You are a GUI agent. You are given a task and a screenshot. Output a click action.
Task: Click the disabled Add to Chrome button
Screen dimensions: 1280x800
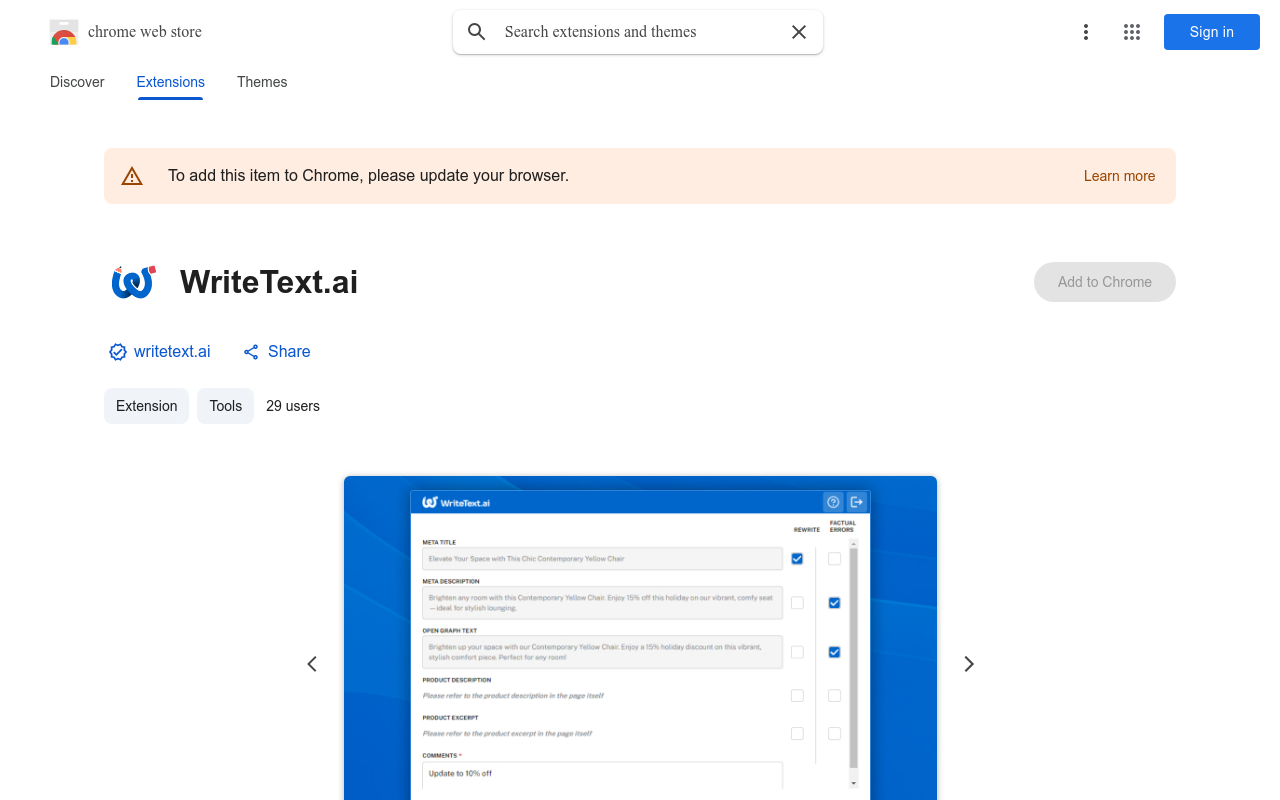click(x=1105, y=282)
